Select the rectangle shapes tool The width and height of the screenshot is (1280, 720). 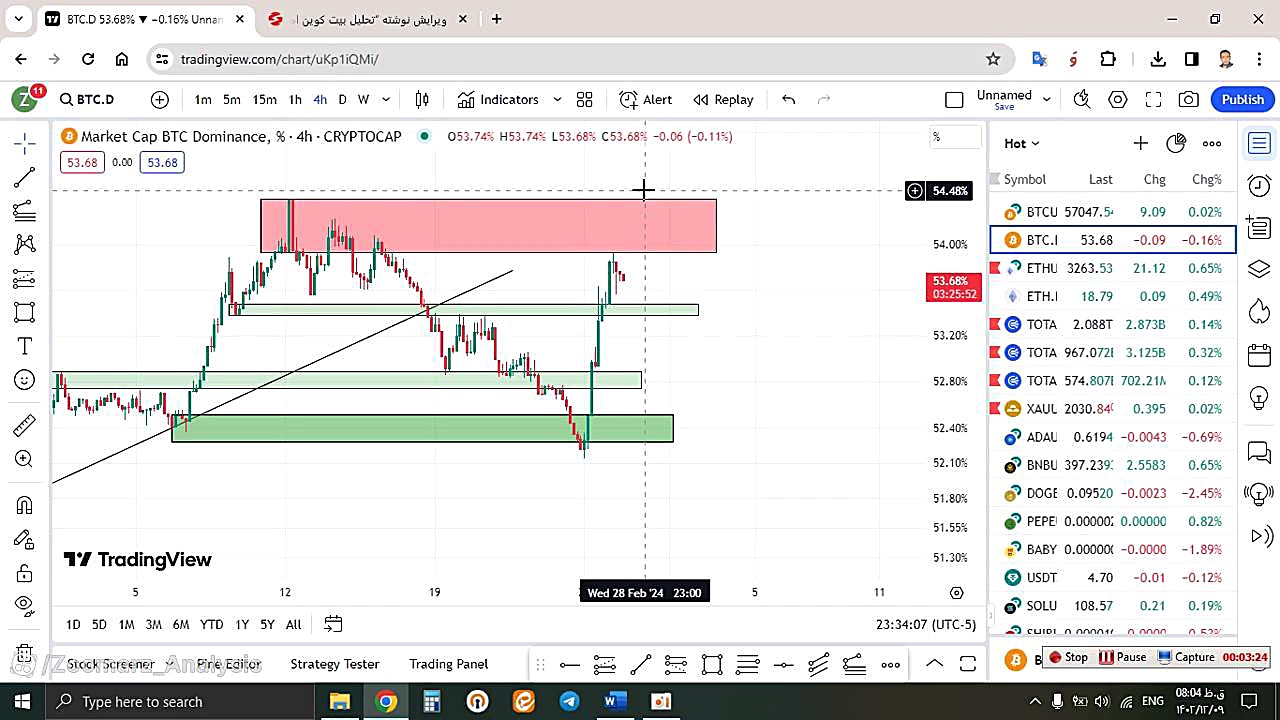tap(25, 312)
